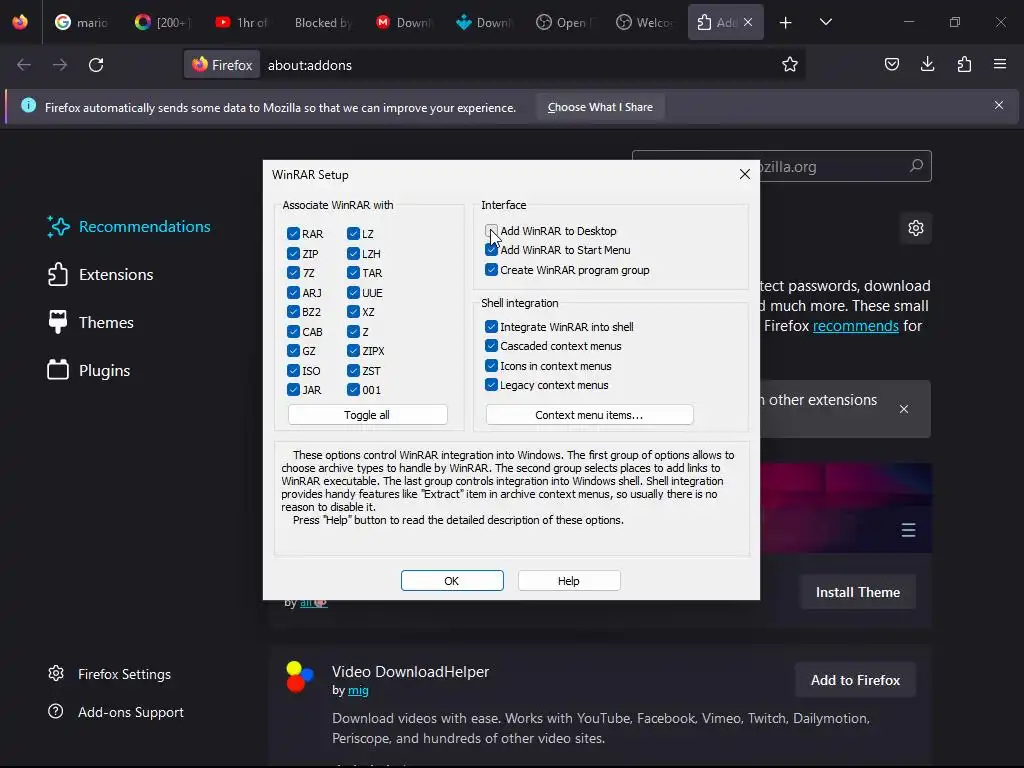Viewport: 1024px width, 768px height.
Task: Open Help in WinRAR Setup
Action: click(569, 581)
